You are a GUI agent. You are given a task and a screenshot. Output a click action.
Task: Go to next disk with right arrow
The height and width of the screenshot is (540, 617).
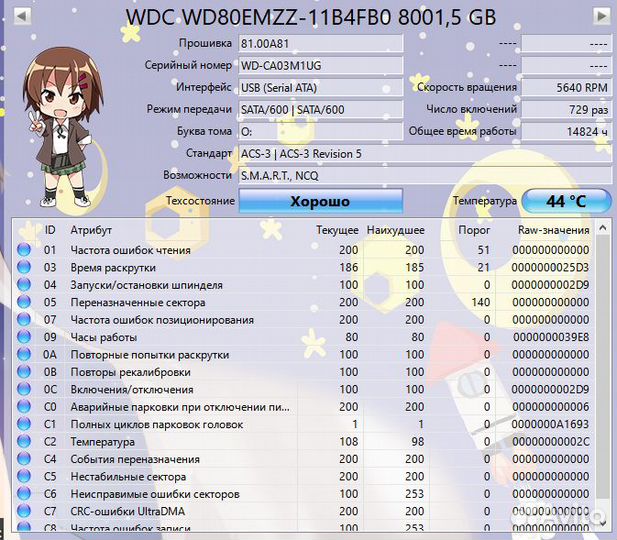tap(601, 16)
